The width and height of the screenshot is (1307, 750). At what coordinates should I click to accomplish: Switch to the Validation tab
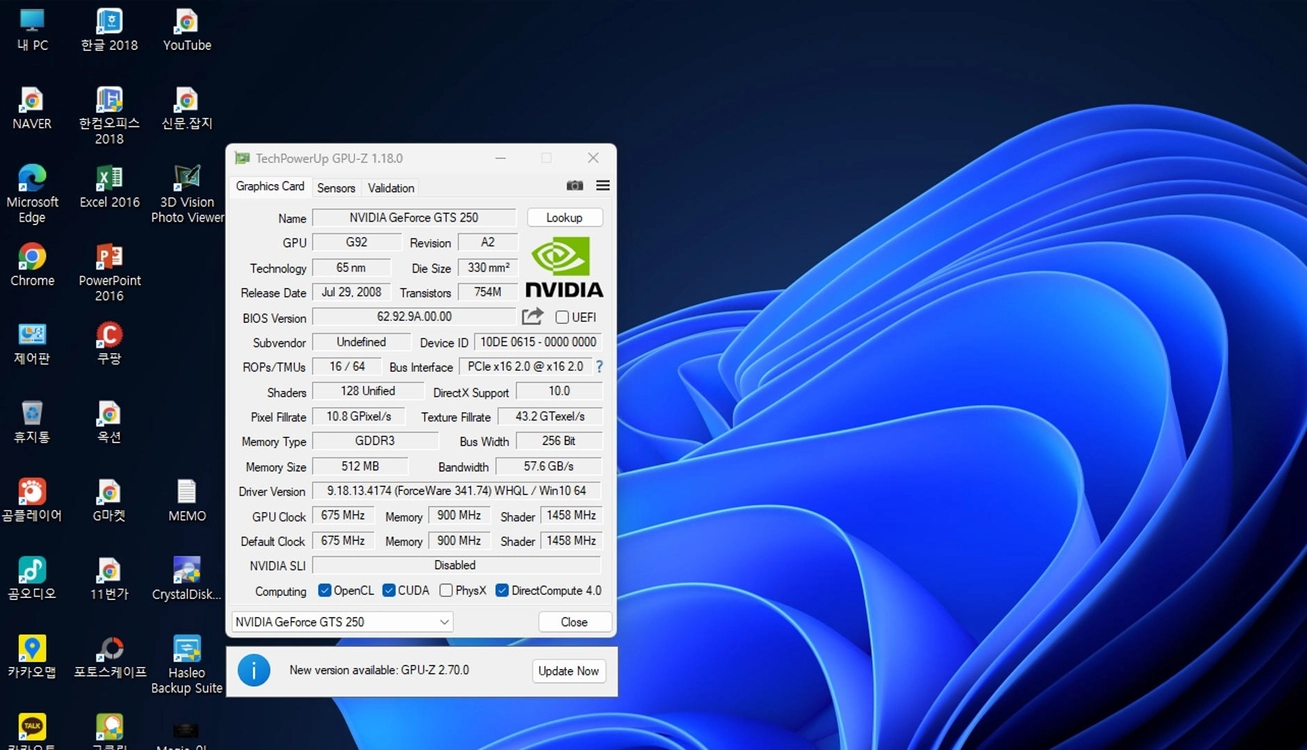(x=391, y=188)
